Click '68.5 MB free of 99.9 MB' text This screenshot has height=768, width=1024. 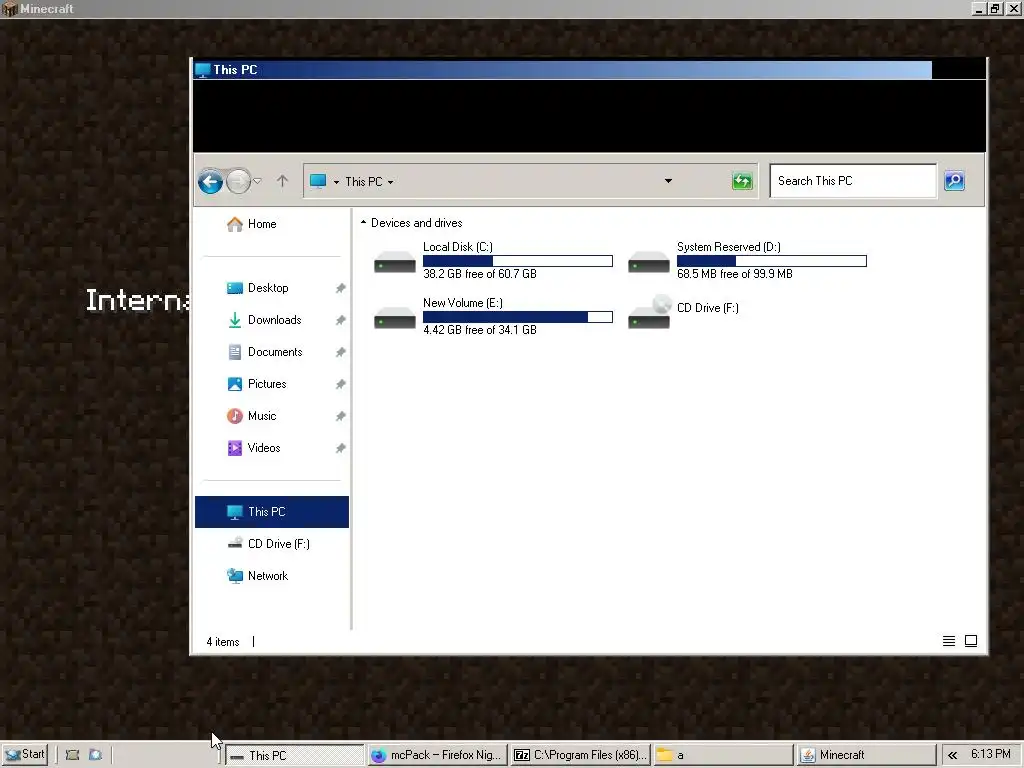pyautogui.click(x=735, y=274)
